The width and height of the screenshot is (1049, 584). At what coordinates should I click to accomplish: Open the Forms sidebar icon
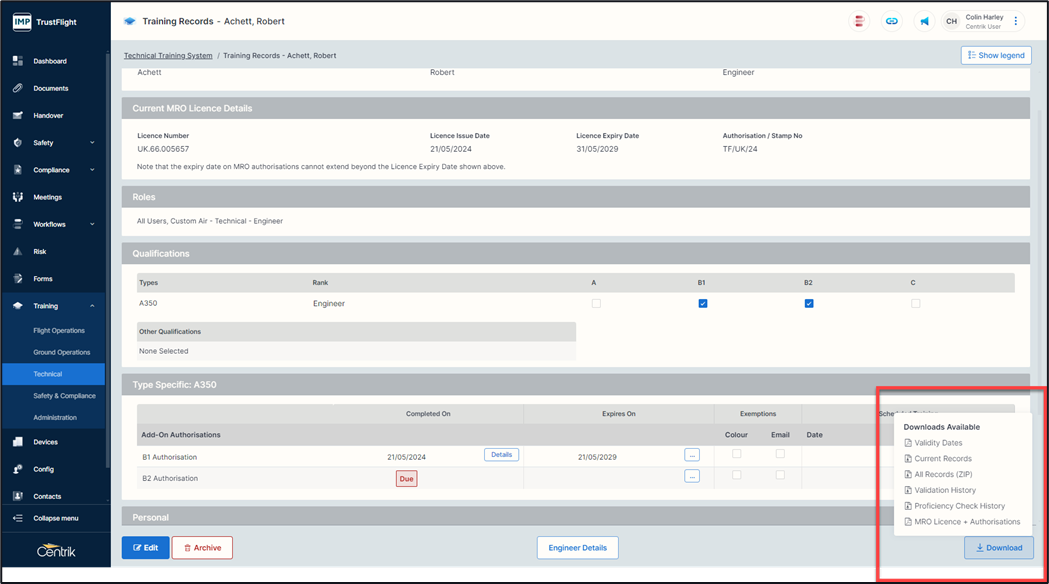click(18, 279)
